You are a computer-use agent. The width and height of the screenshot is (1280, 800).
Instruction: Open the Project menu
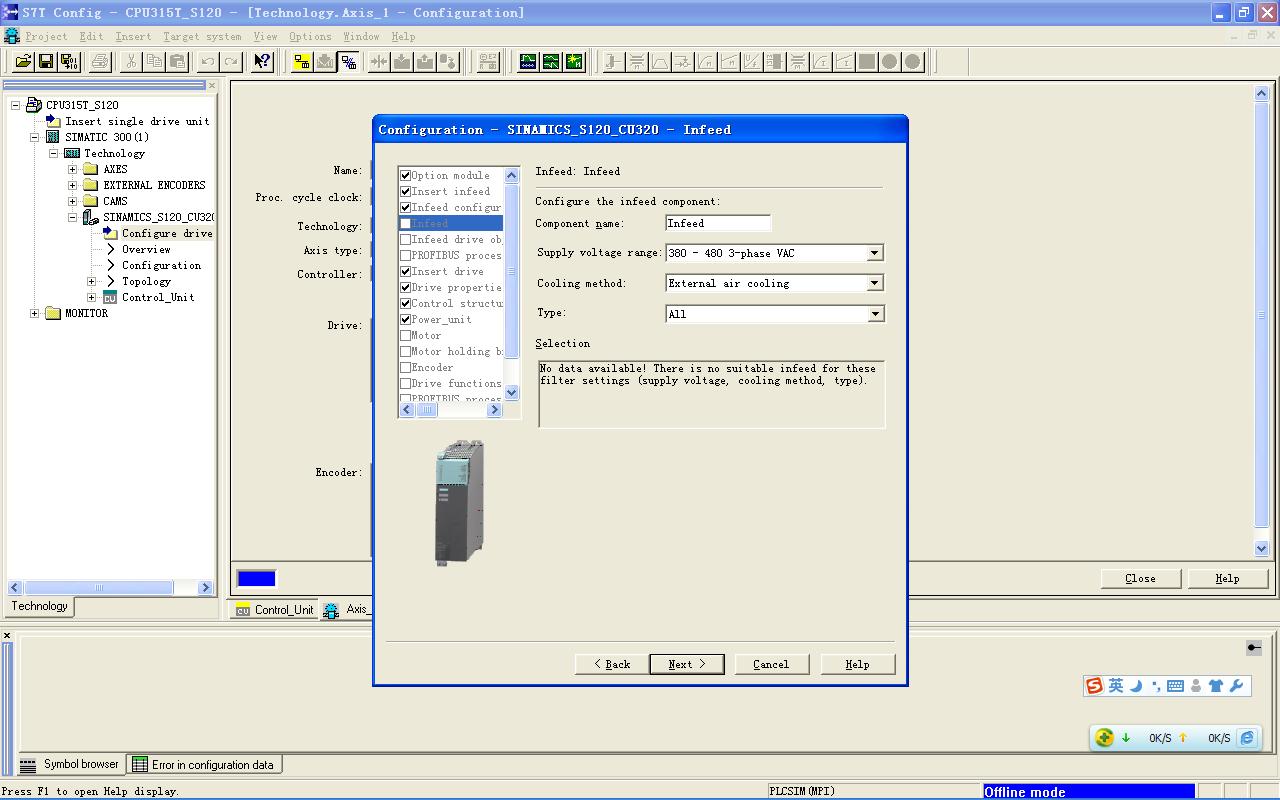click(46, 36)
